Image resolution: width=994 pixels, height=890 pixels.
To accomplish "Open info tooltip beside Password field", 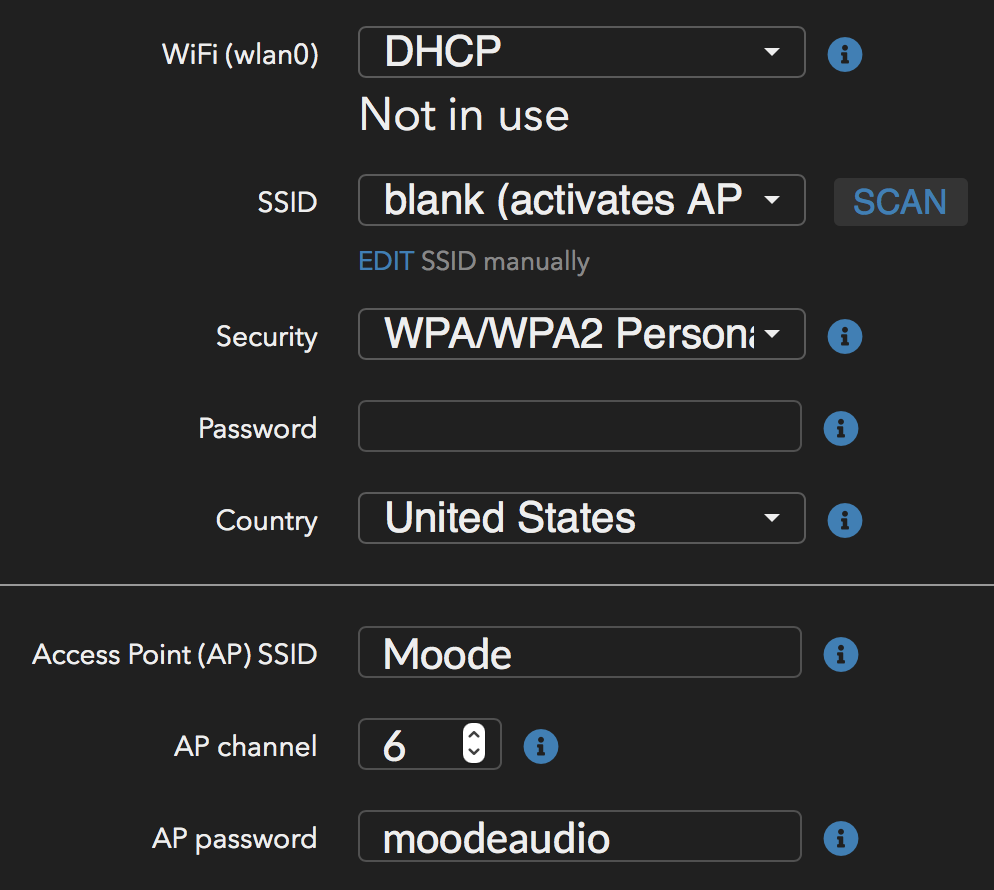I will coord(841,429).
